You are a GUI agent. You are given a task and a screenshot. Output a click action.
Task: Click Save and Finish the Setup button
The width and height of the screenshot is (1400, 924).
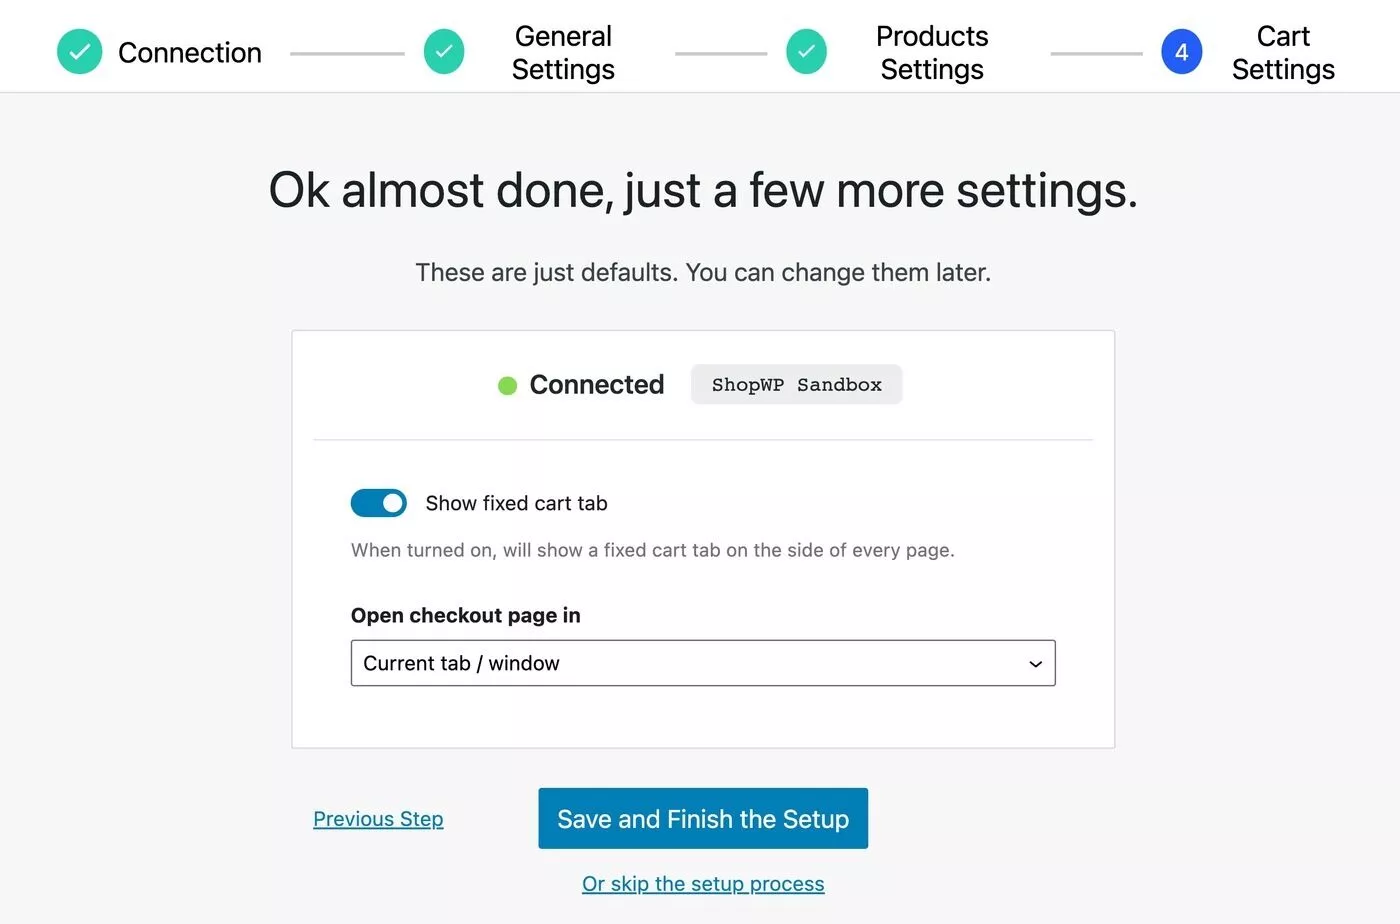[703, 818]
